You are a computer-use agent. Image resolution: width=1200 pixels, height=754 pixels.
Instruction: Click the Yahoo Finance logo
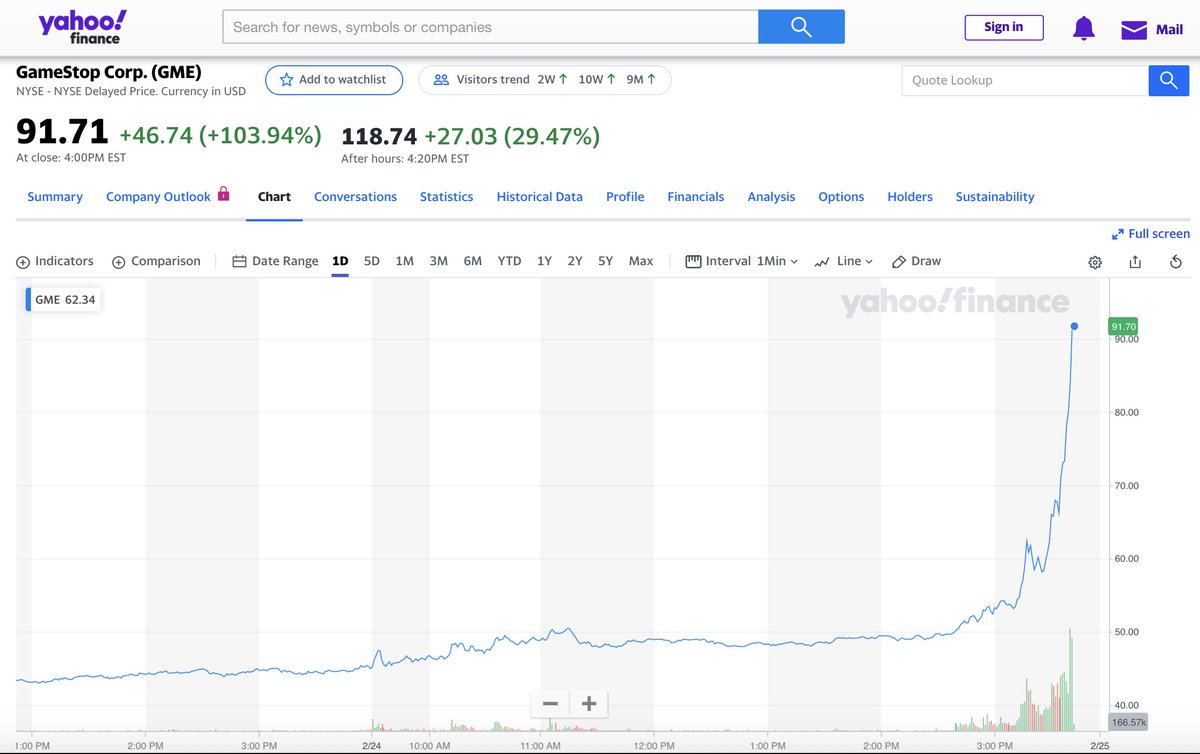click(82, 27)
